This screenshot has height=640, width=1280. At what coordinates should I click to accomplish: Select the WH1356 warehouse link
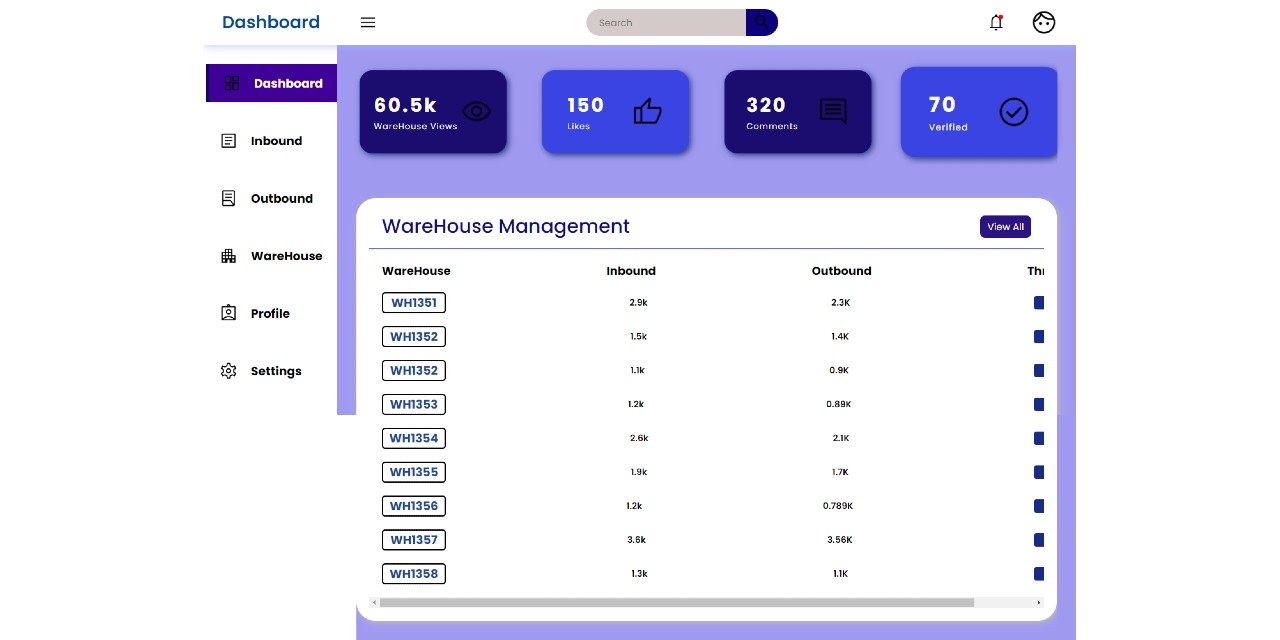[413, 506]
